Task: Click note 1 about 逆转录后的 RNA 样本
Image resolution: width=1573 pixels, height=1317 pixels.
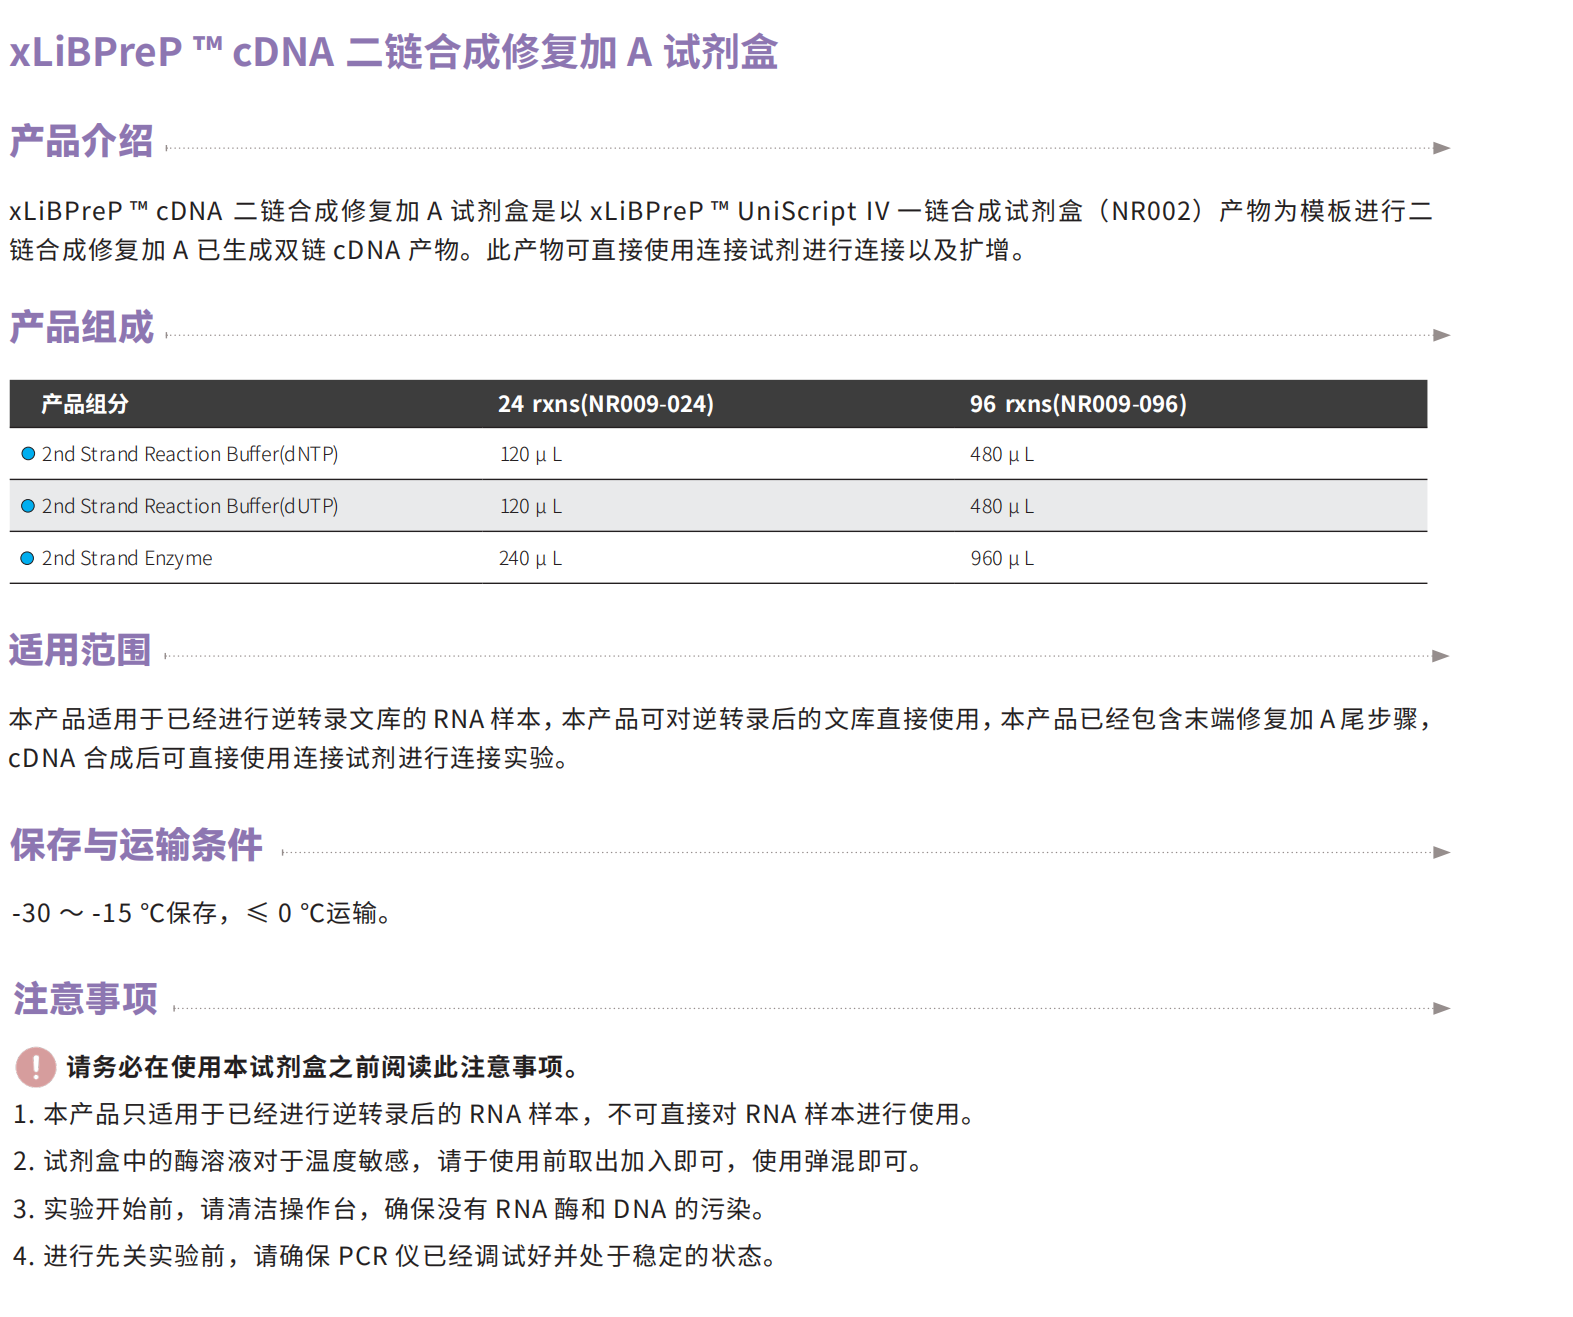Action: 494,1114
